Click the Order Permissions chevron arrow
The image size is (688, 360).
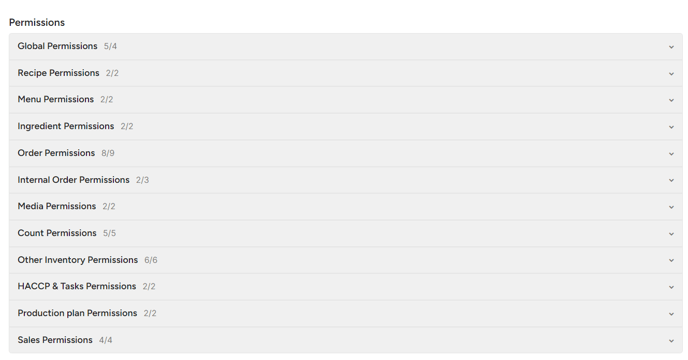(671, 154)
